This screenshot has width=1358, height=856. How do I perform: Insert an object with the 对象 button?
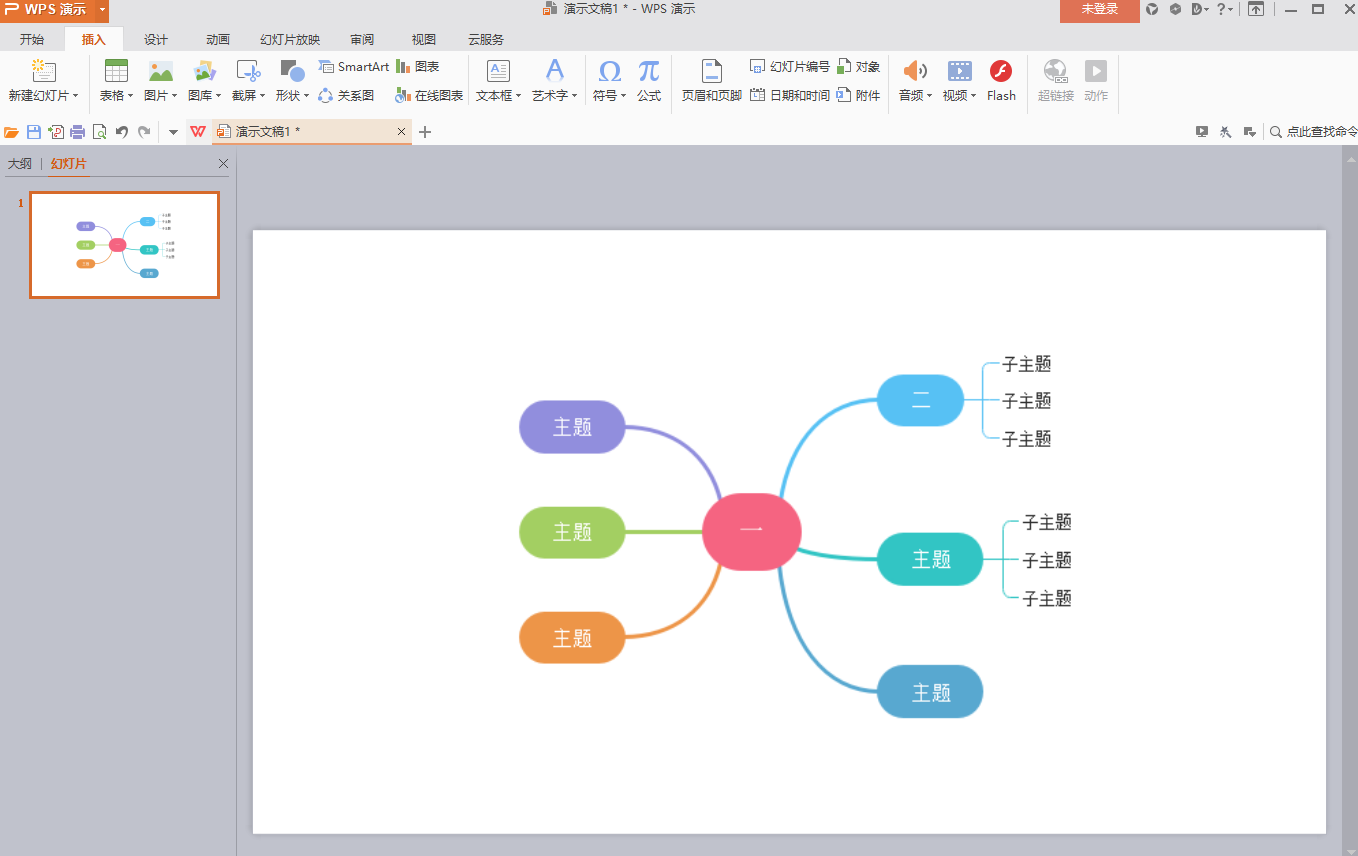tap(859, 67)
